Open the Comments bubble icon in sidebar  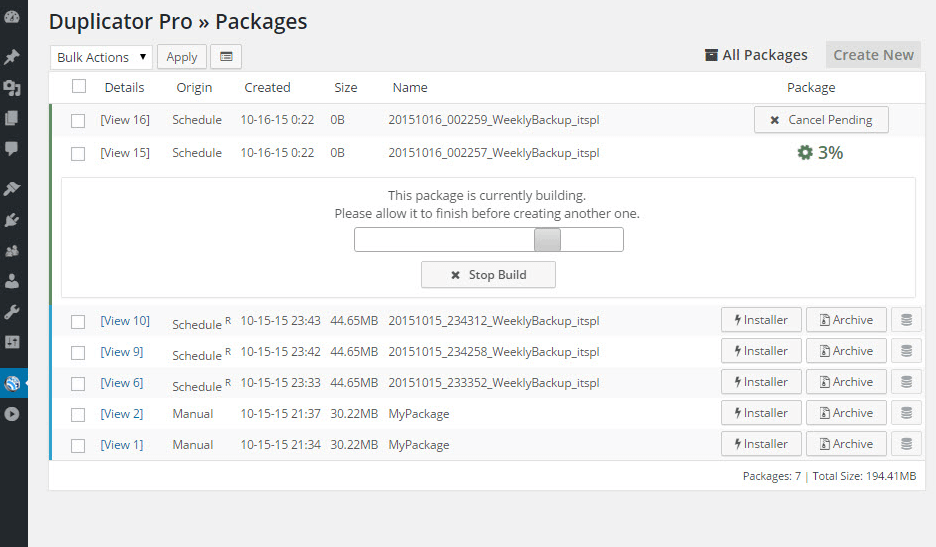[12, 149]
